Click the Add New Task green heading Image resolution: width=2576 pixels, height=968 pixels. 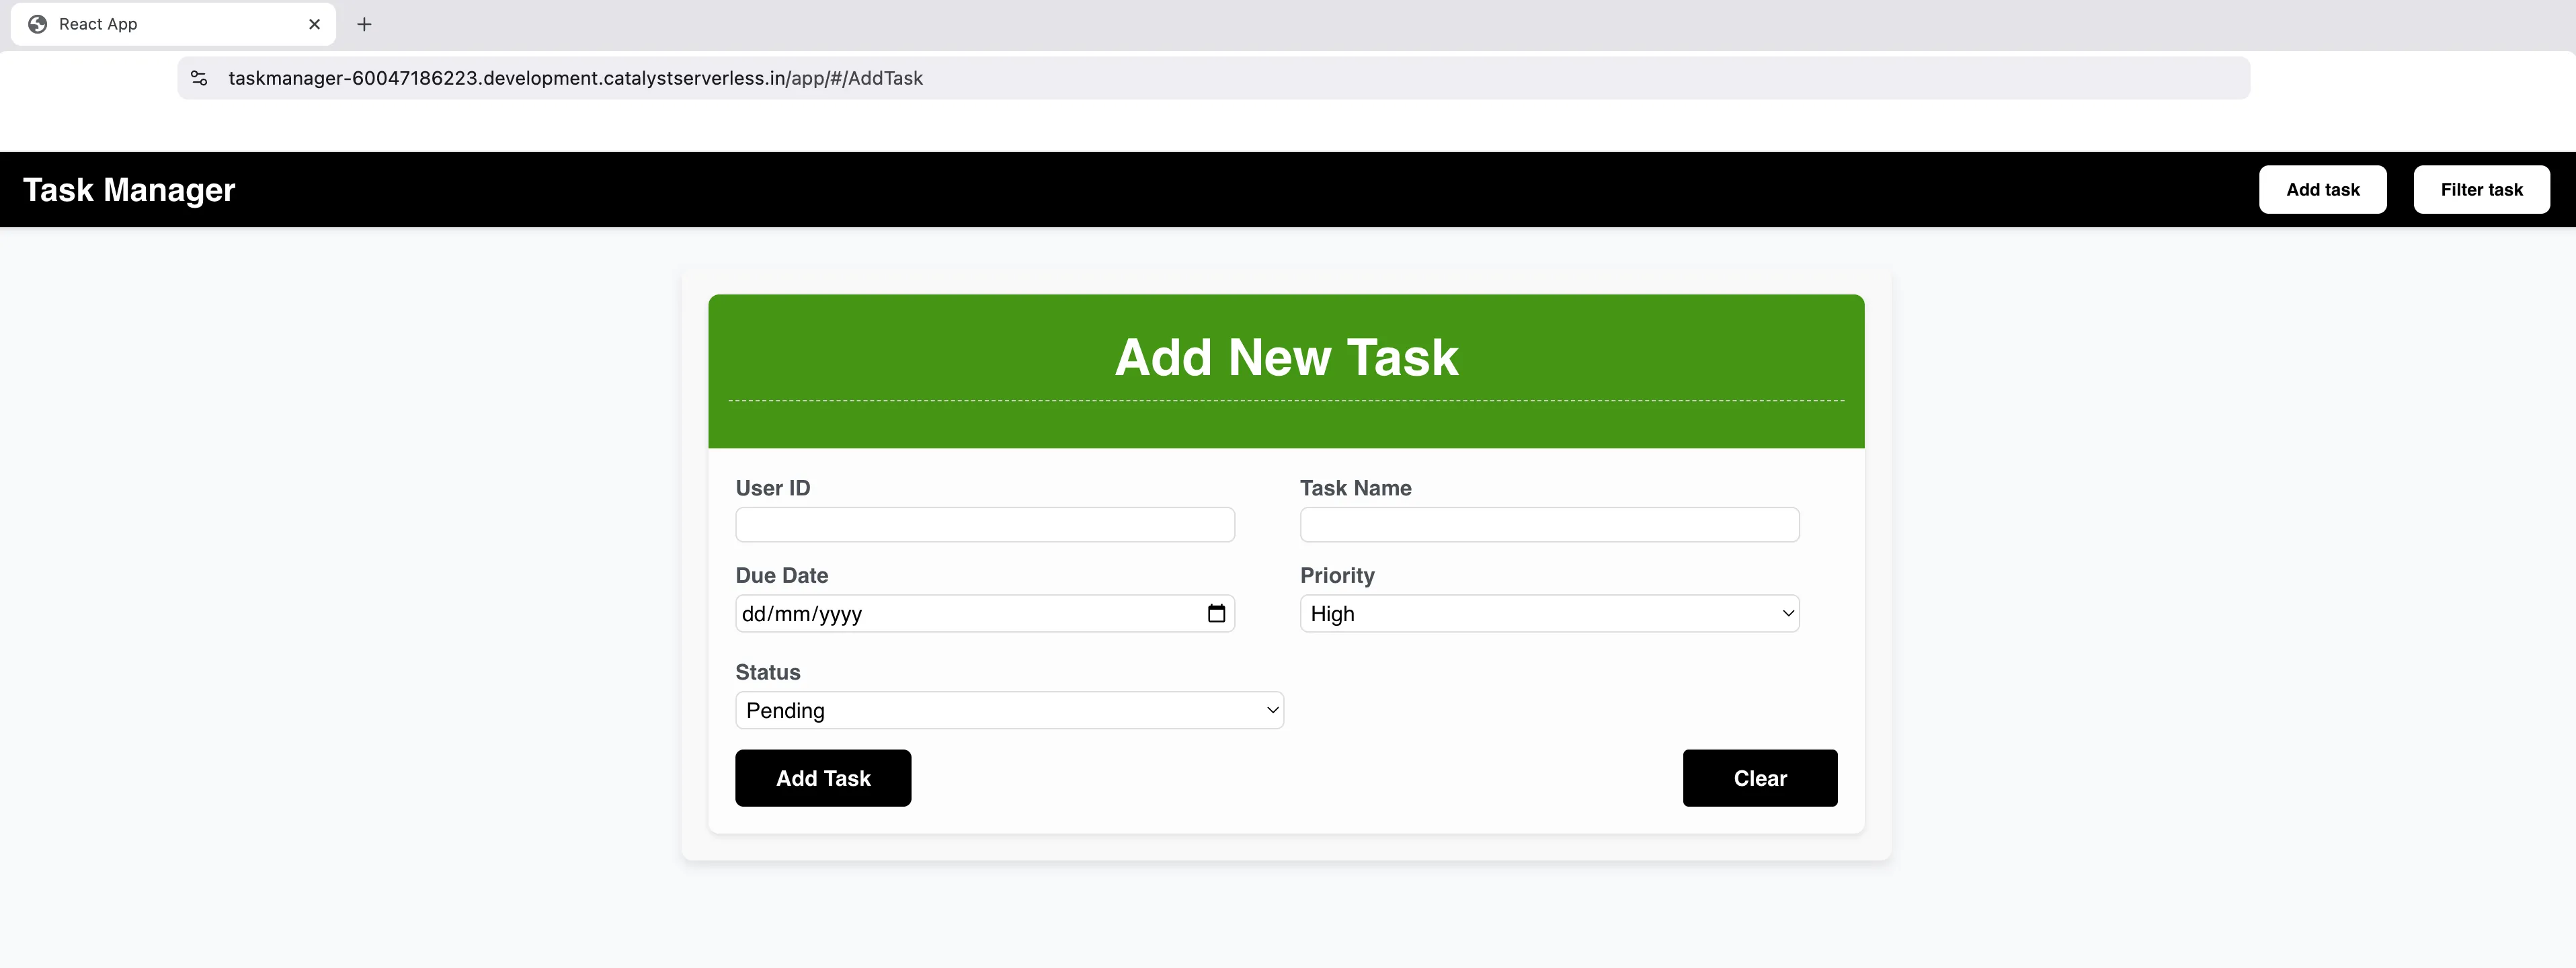point(1286,358)
